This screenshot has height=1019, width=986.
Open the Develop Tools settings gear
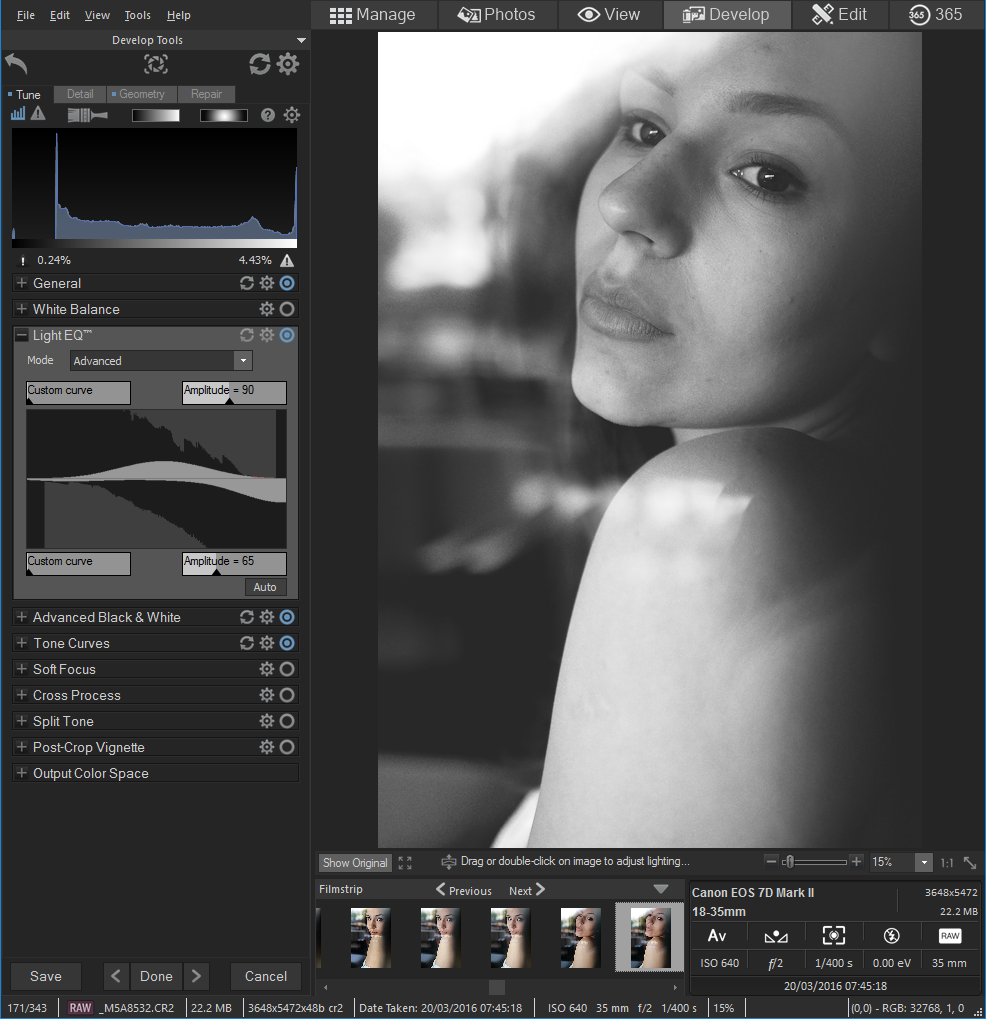coord(288,64)
